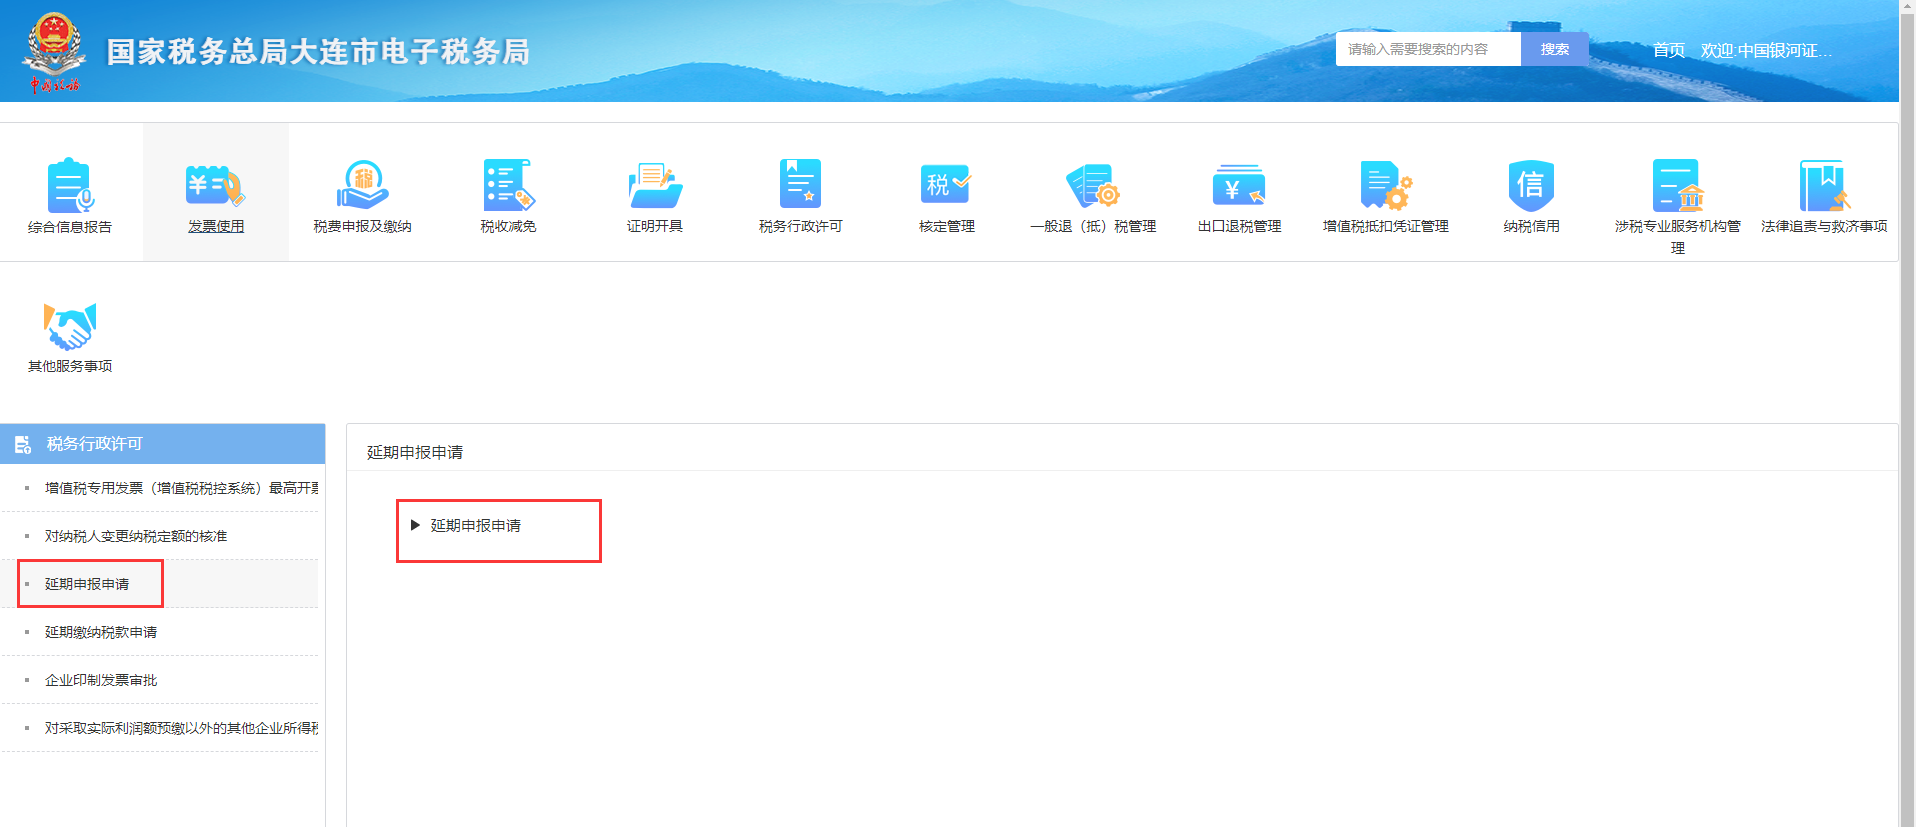Open the 综合信息报告 icon
The height and width of the screenshot is (827, 1916).
coord(70,186)
